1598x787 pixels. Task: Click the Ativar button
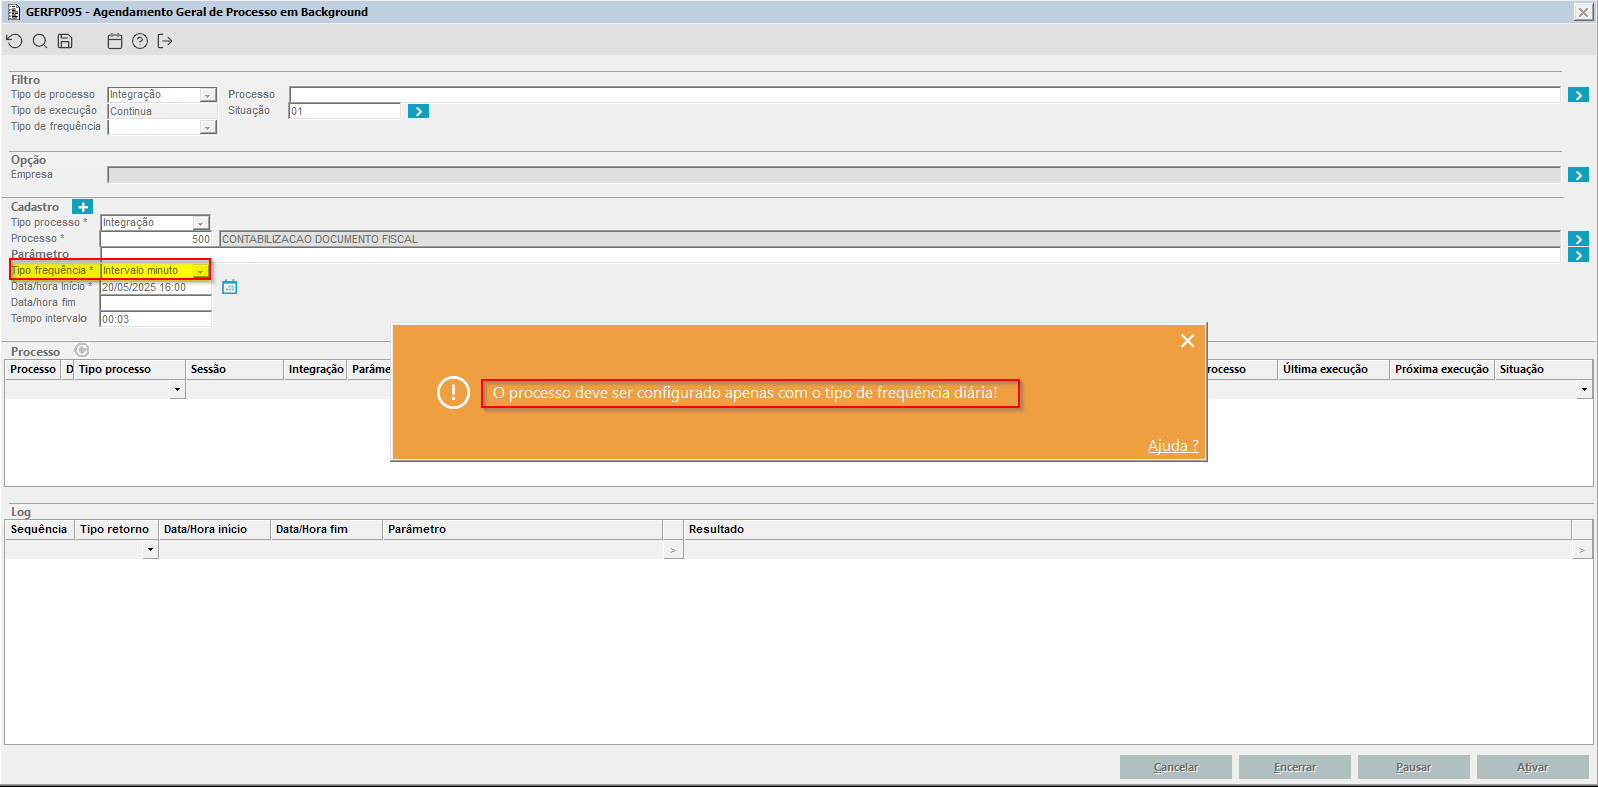point(1533,767)
